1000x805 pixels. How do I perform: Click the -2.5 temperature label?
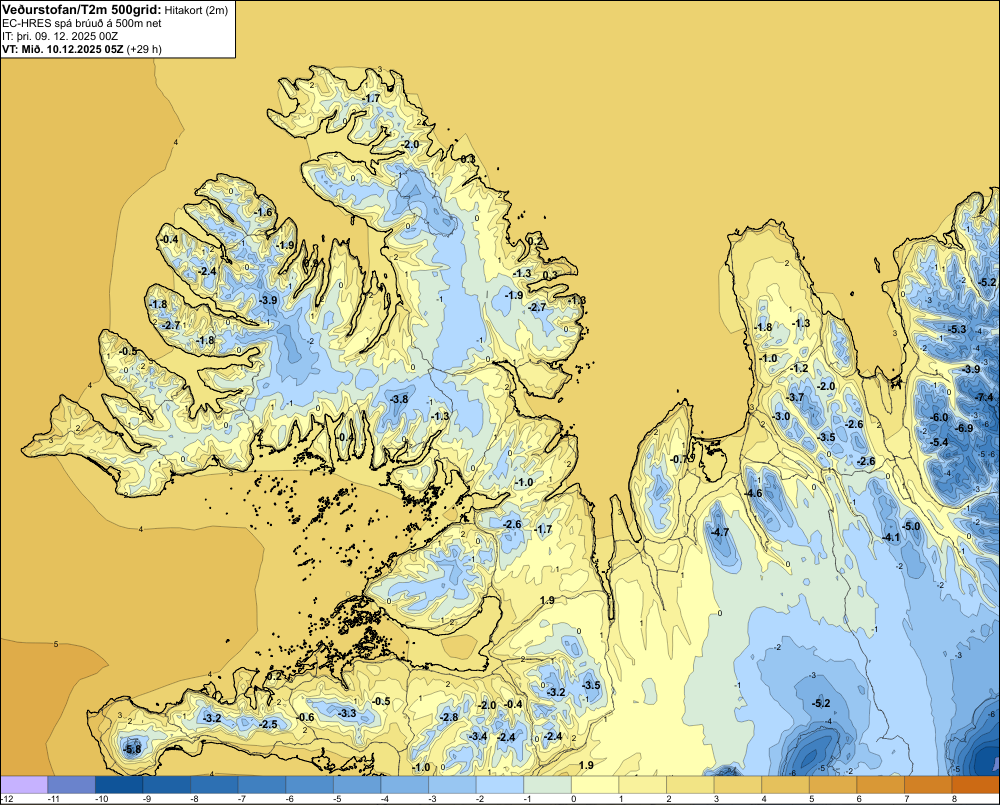[268, 724]
